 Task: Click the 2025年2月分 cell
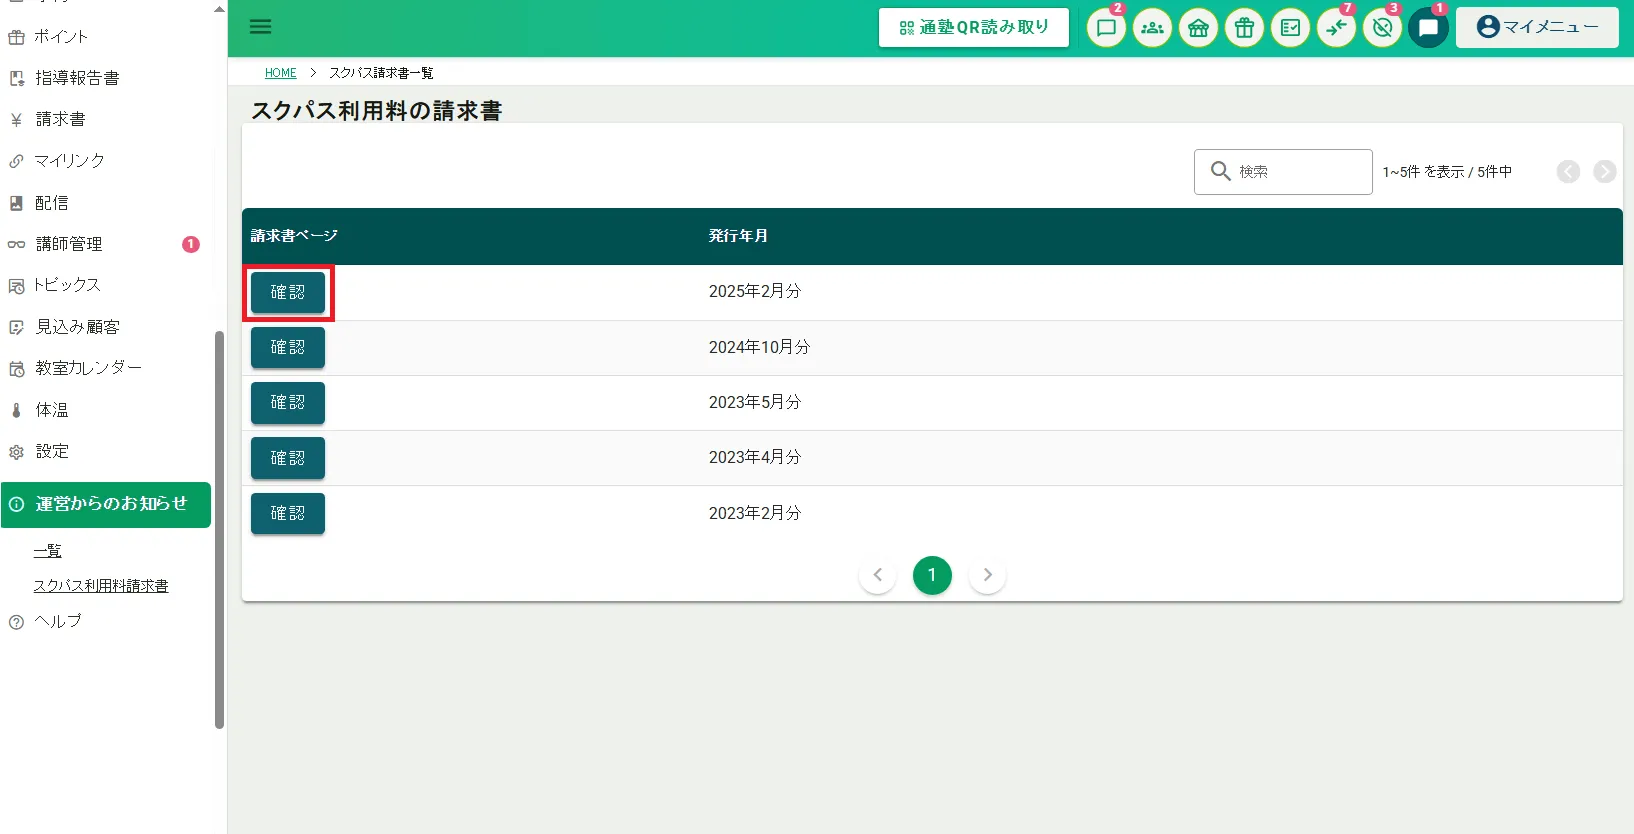[755, 292]
